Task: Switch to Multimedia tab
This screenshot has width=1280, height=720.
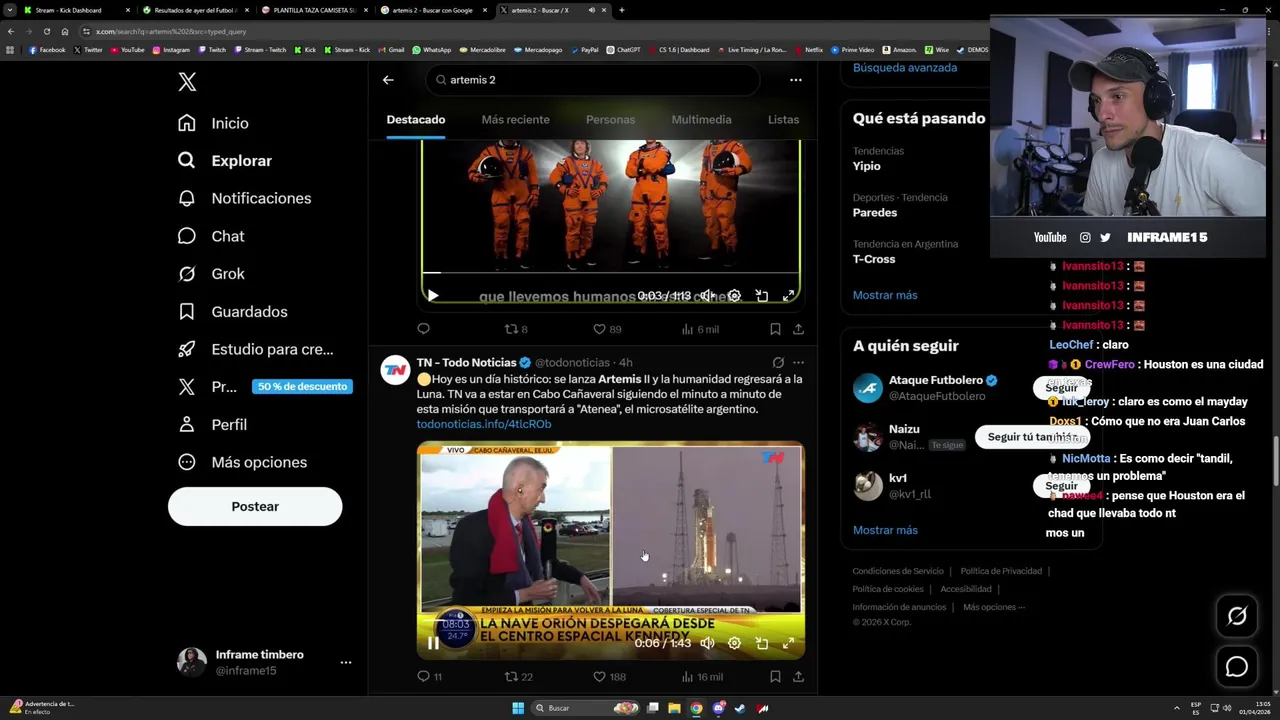Action: 701,120
